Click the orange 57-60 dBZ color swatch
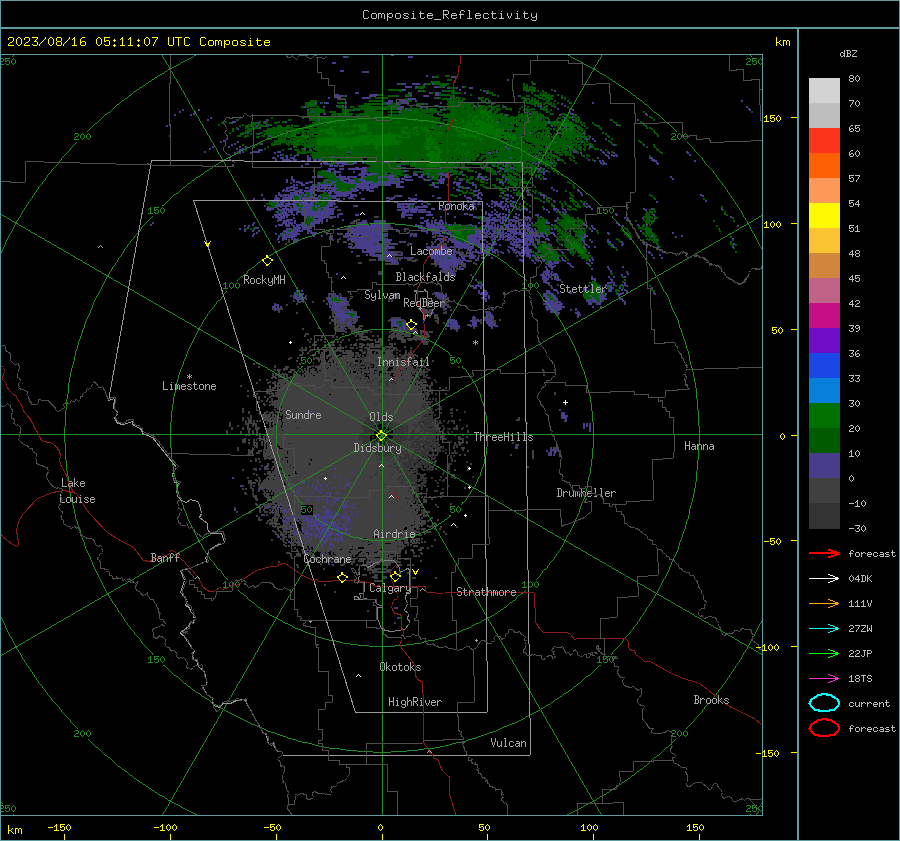The width and height of the screenshot is (900, 841). click(x=824, y=166)
